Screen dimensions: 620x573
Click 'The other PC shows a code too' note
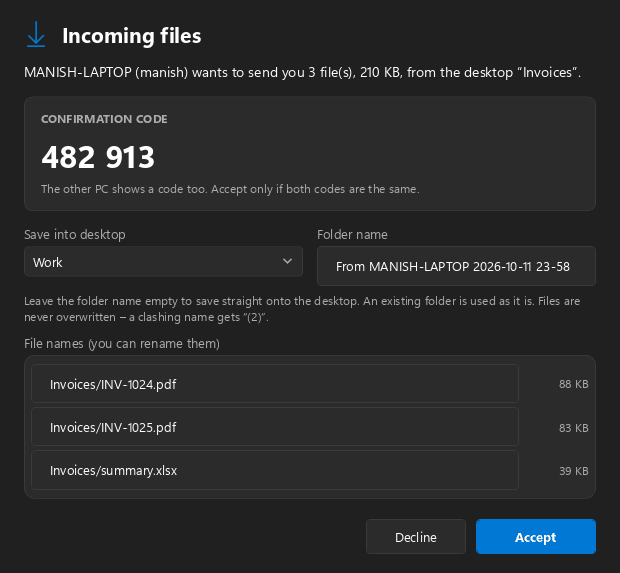click(230, 189)
